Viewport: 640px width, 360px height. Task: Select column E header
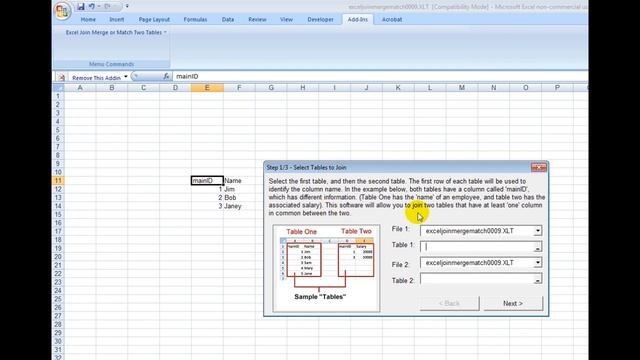tap(207, 88)
